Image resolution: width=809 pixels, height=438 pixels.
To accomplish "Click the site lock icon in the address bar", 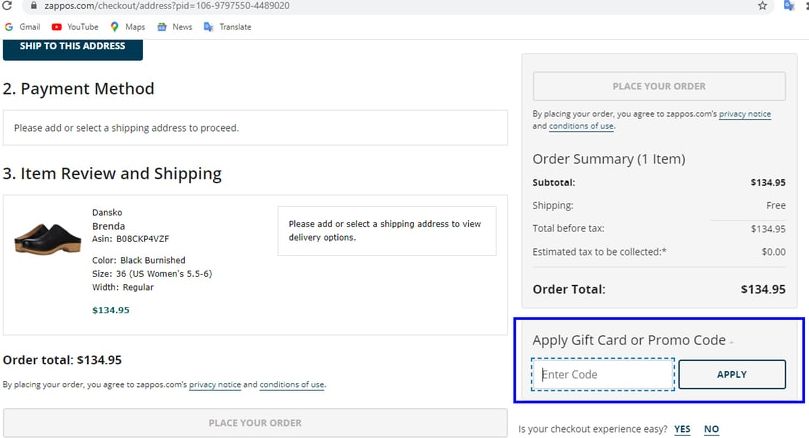I will pyautogui.click(x=34, y=6).
